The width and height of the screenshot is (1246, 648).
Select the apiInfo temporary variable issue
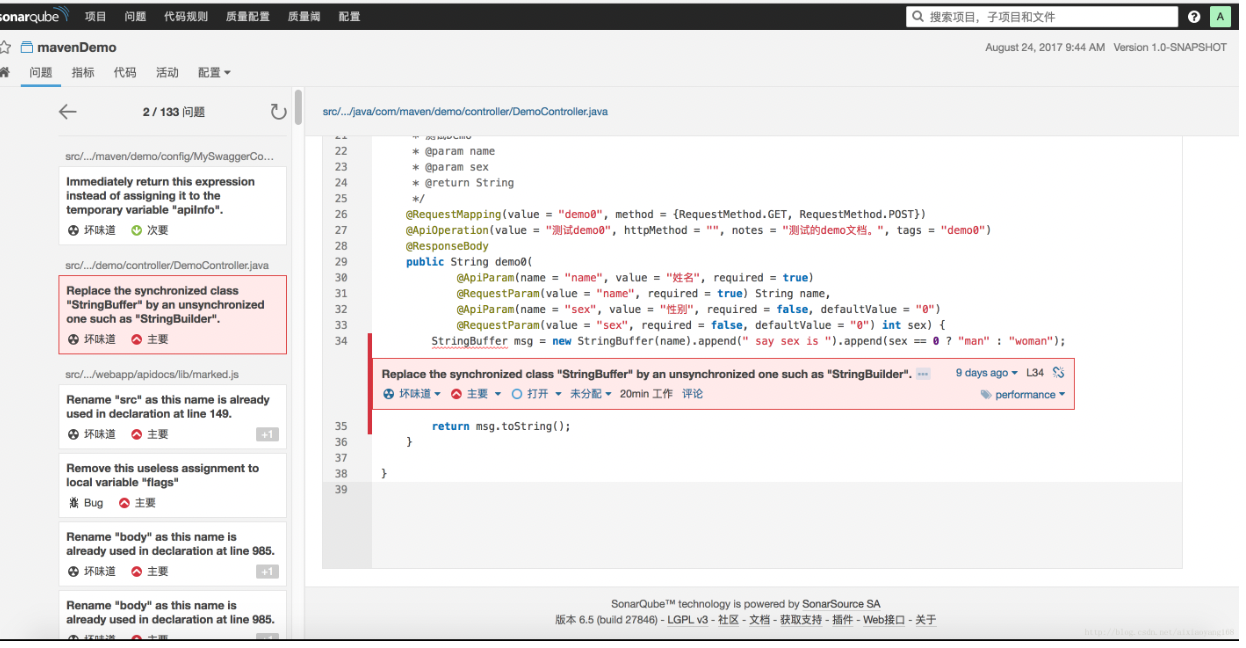(x=172, y=205)
